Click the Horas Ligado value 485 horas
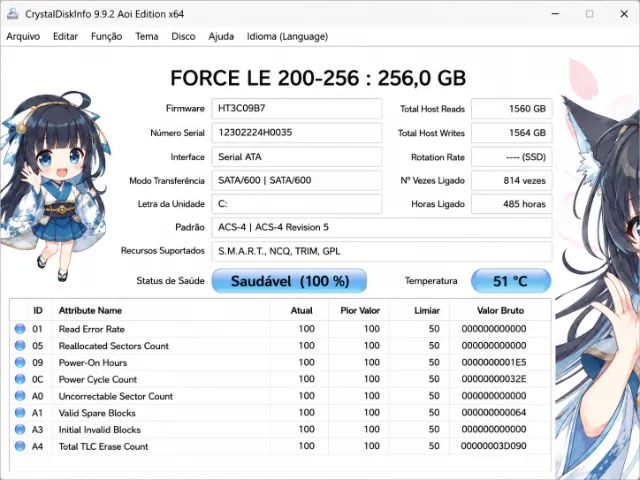 point(511,204)
